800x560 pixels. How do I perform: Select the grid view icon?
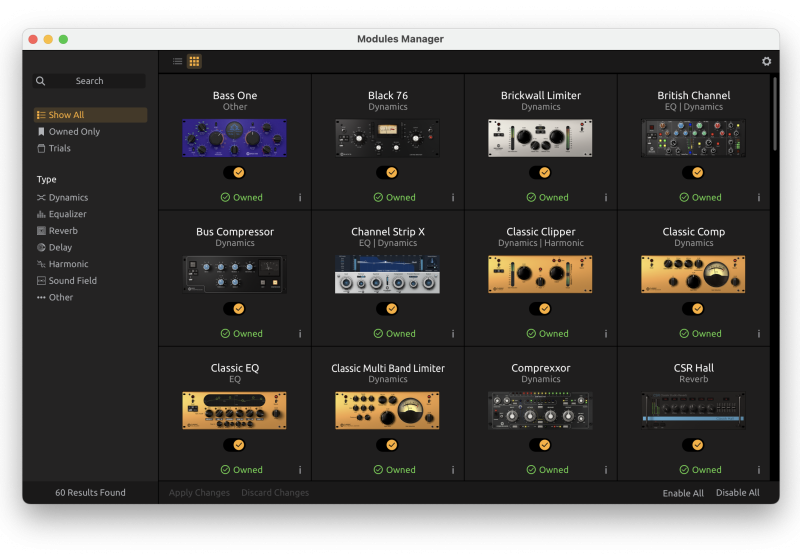(194, 61)
